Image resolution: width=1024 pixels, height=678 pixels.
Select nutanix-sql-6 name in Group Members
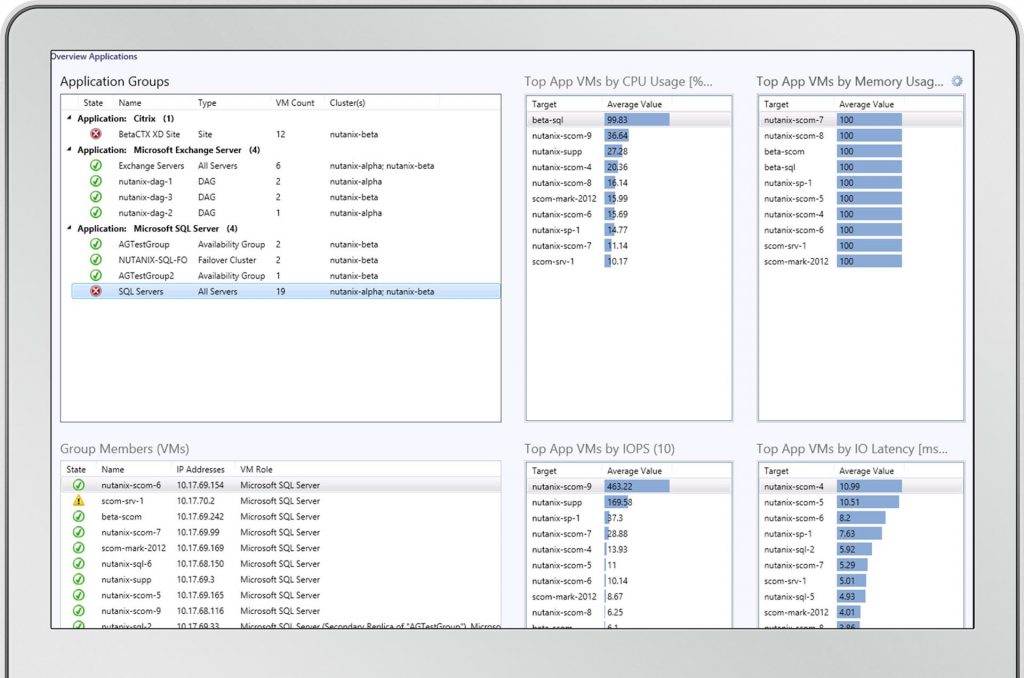point(126,563)
